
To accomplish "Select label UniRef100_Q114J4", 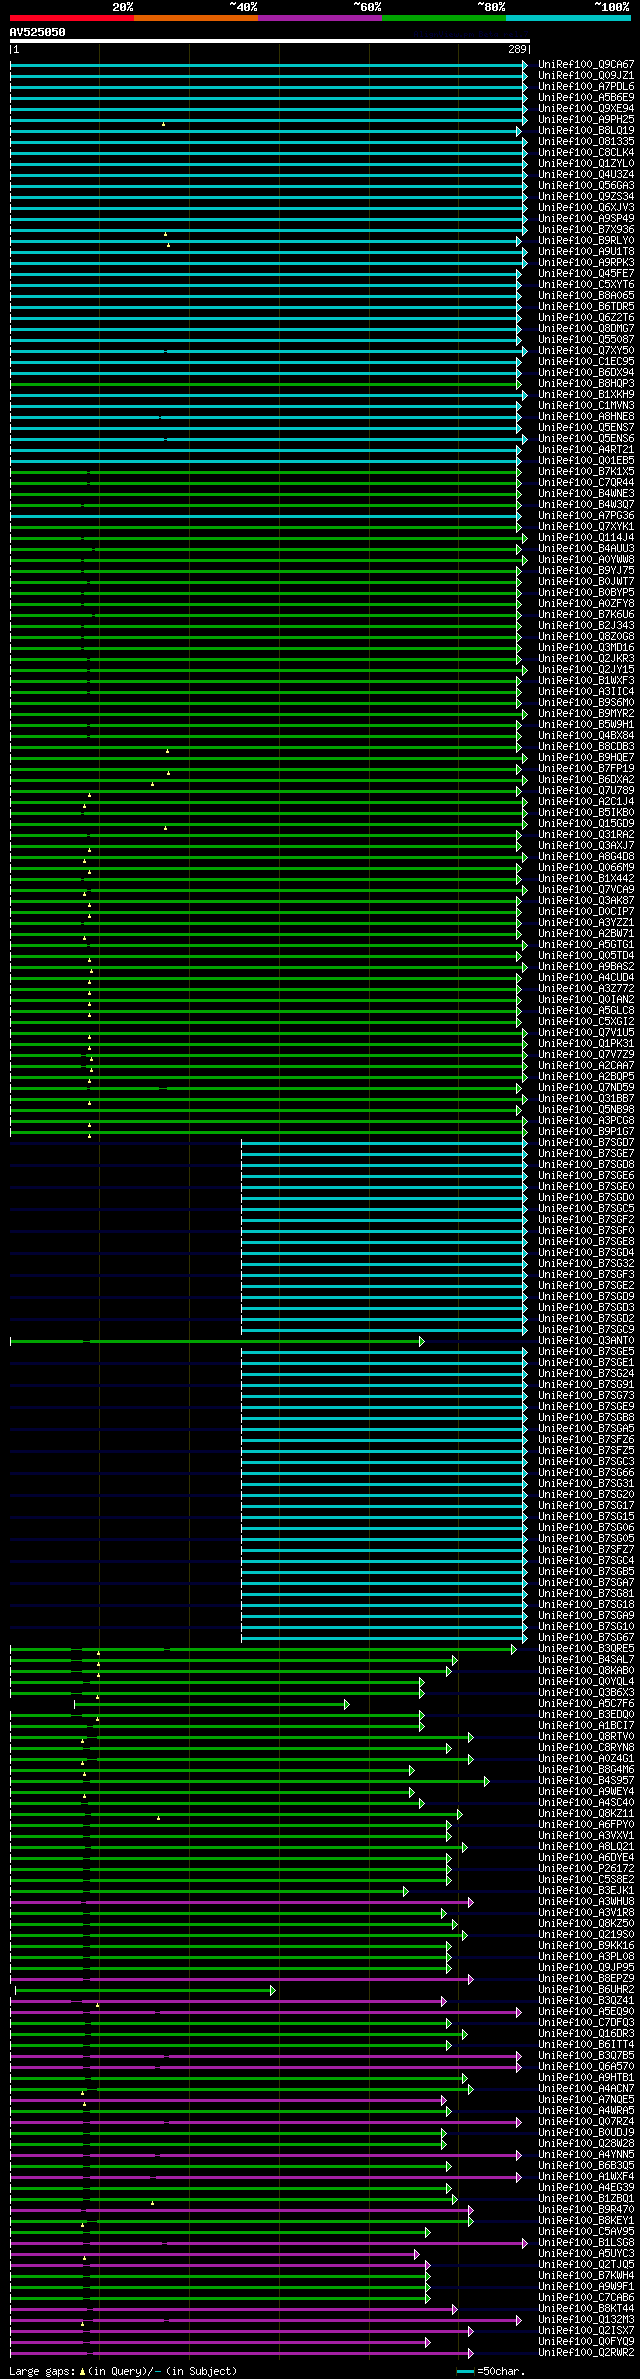I will pyautogui.click(x=586, y=538).
